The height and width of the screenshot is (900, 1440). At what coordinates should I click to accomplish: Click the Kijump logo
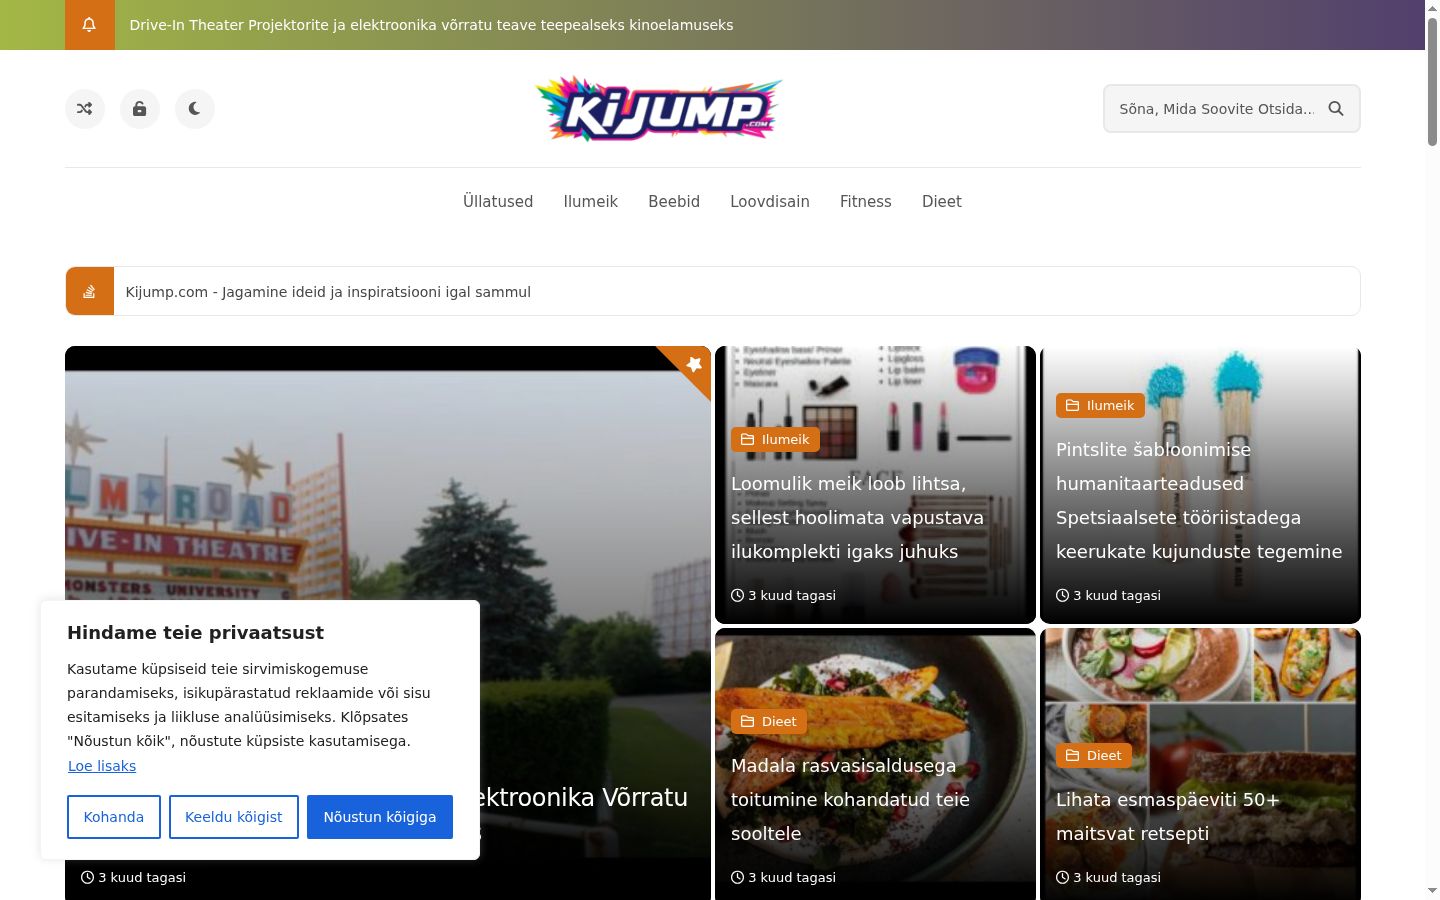point(659,109)
